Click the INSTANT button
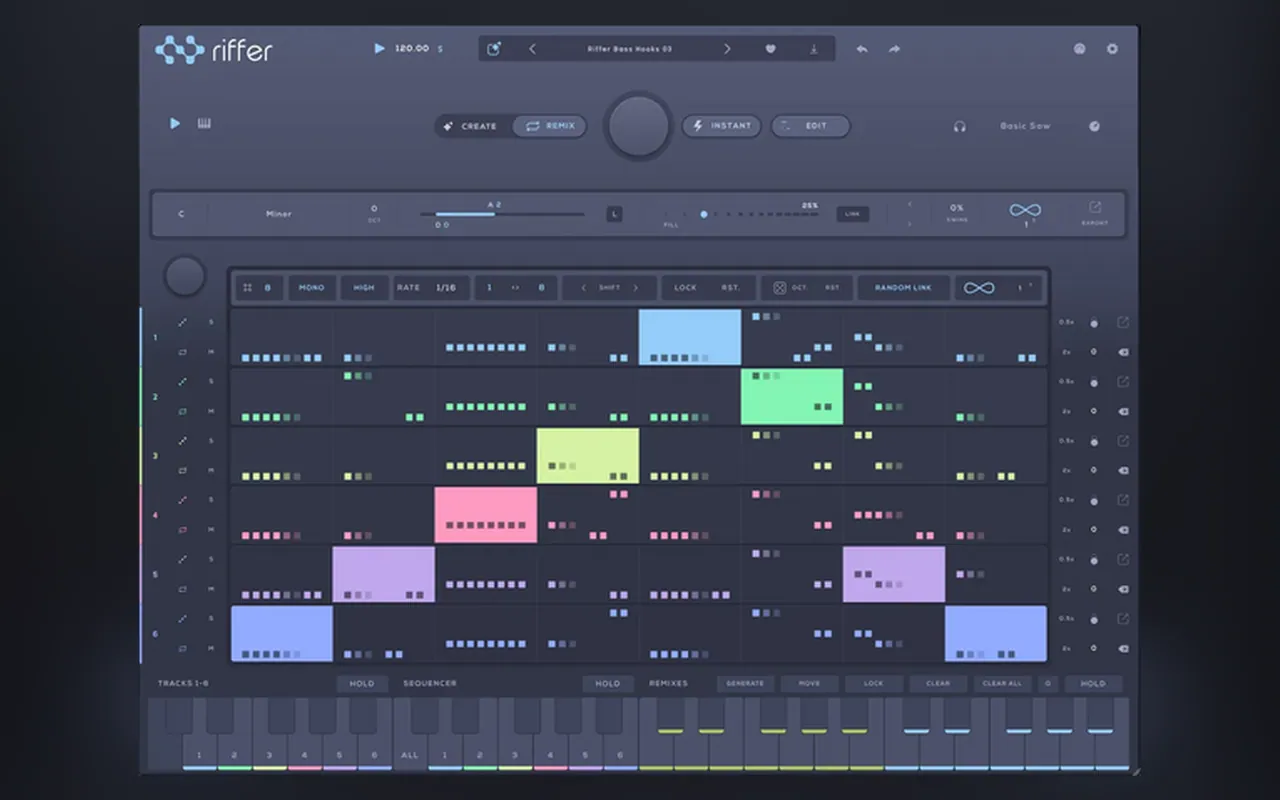 pyautogui.click(x=722, y=126)
